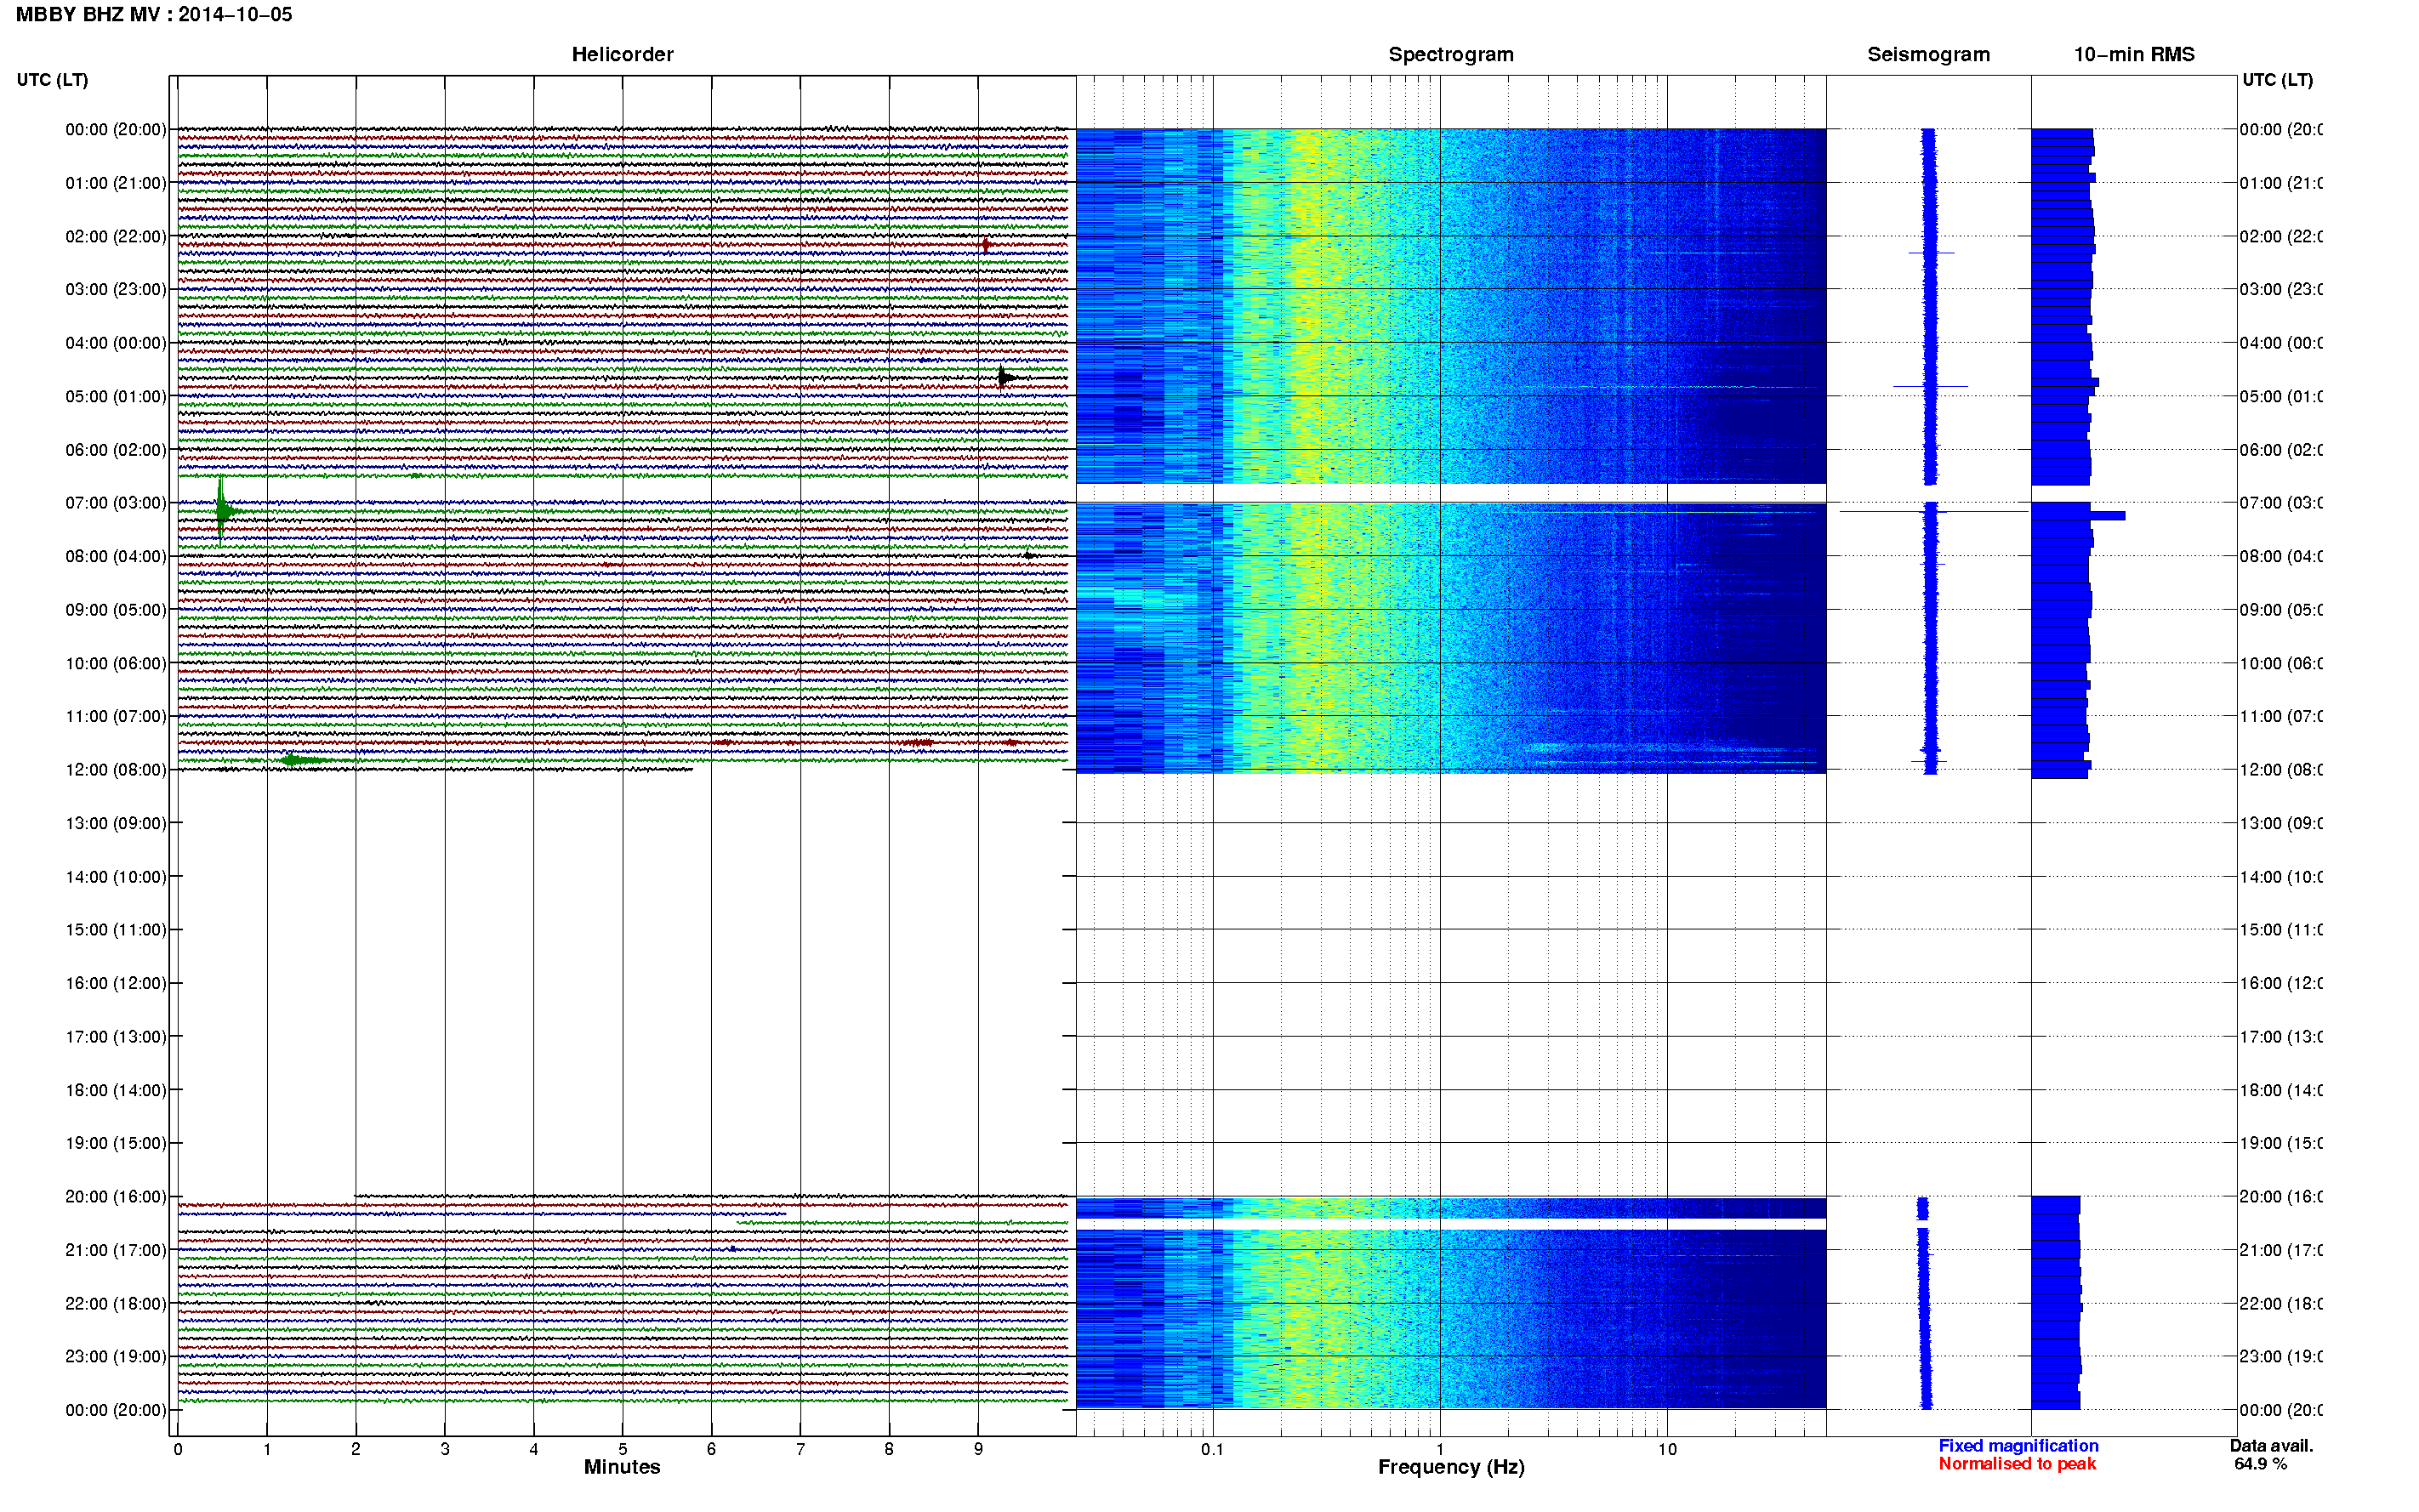2419x1512 pixels.
Task: Click the left 'UTC (LT)' axis label
Action: (x=52, y=80)
